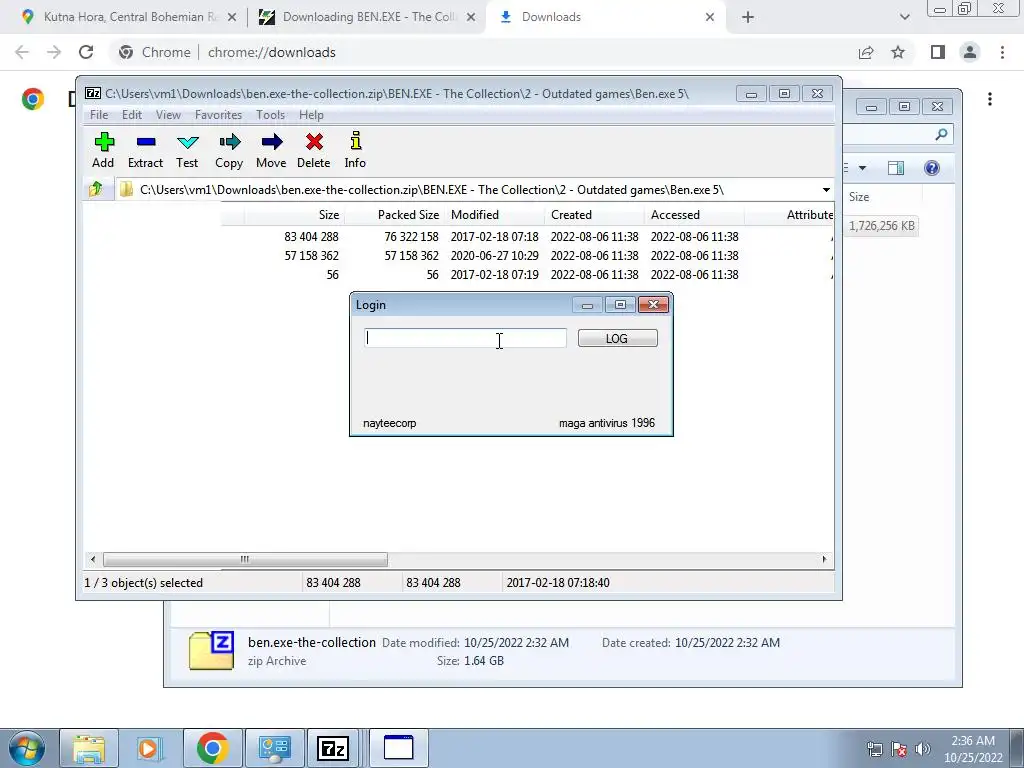The image size is (1024, 768).
Task: Sort by the Accessed column header
Action: point(694,215)
